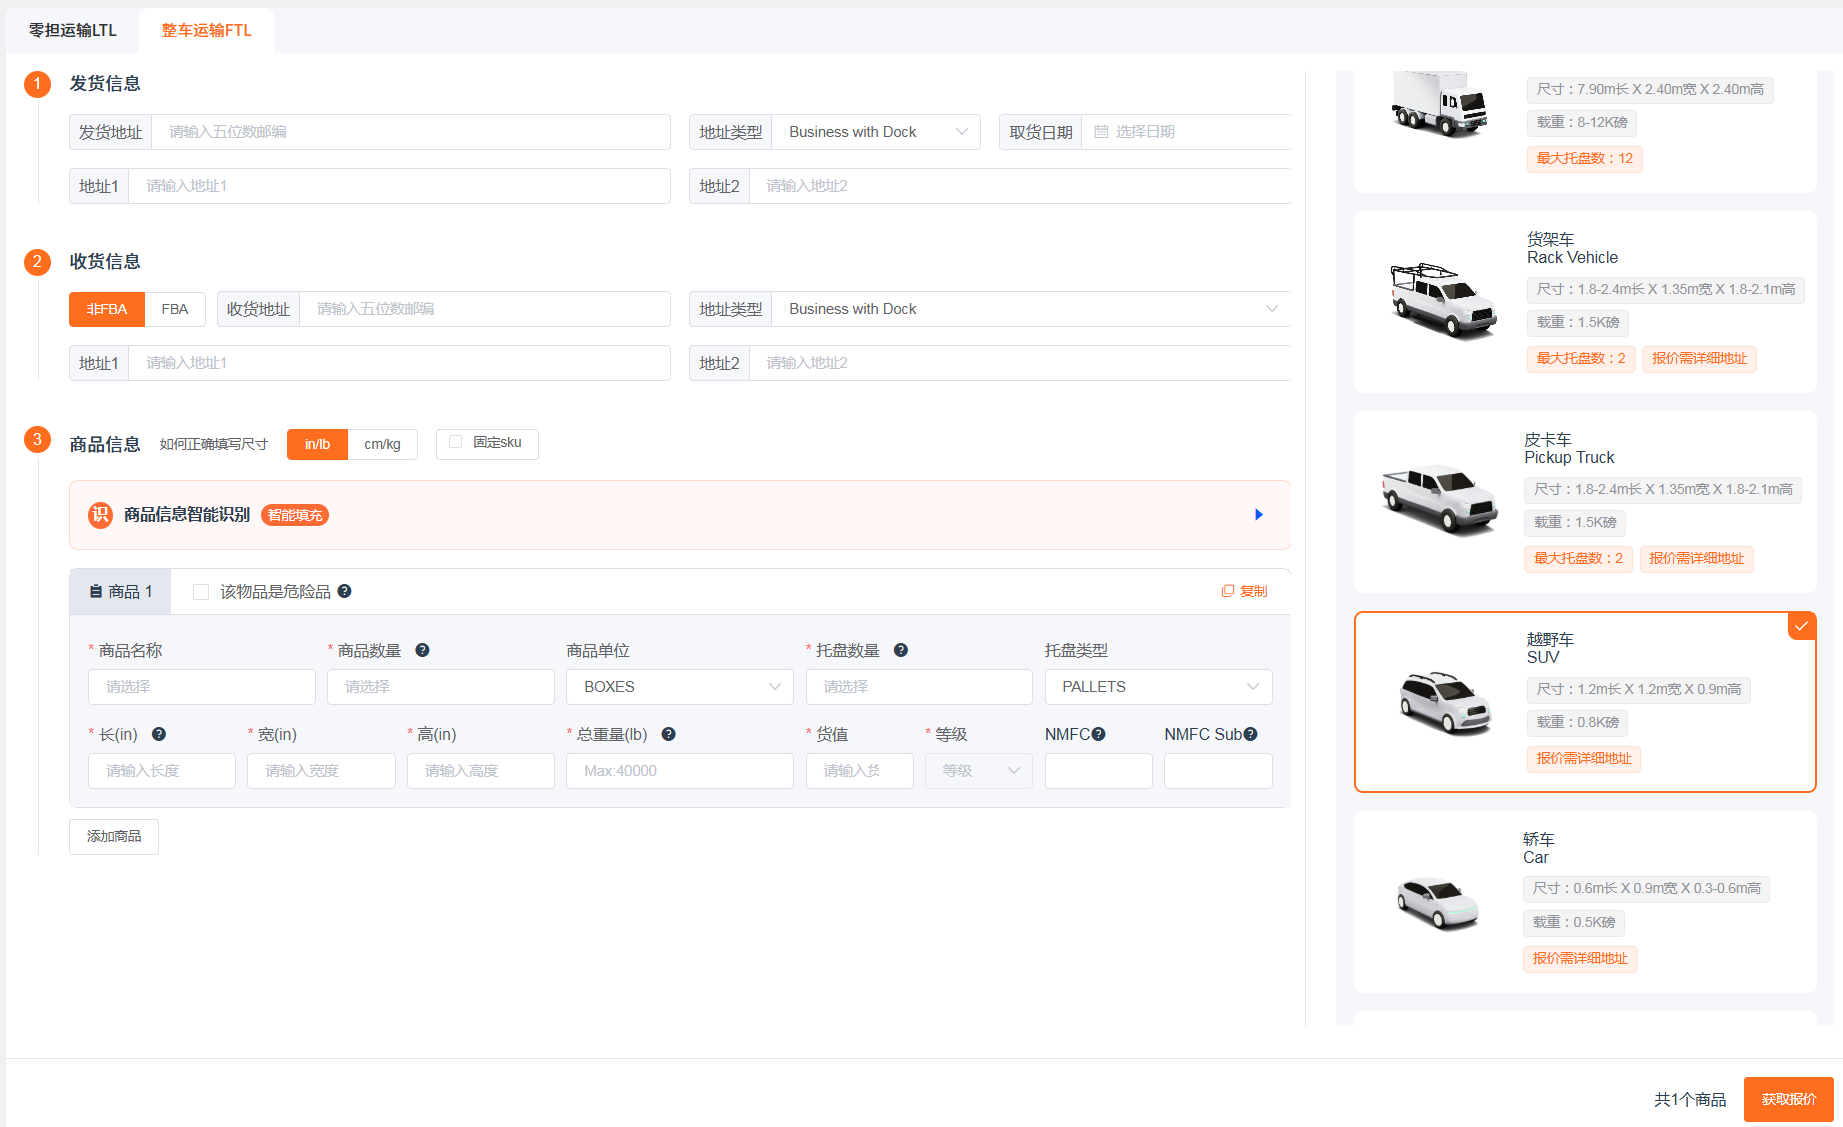Click help icon next to 商品数量
1843x1127 pixels.
pos(422,650)
